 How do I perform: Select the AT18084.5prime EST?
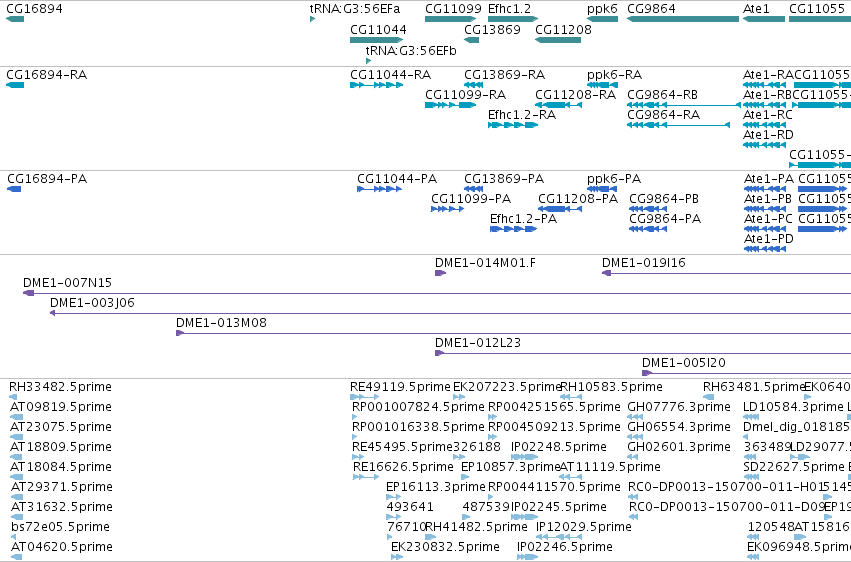pos(17,477)
